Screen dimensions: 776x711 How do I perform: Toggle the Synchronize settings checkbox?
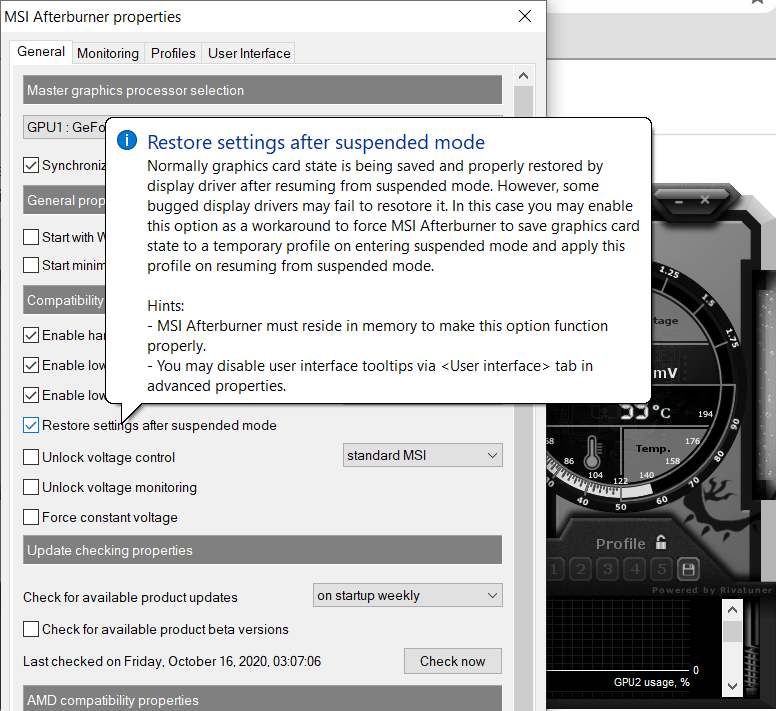click(x=31, y=165)
